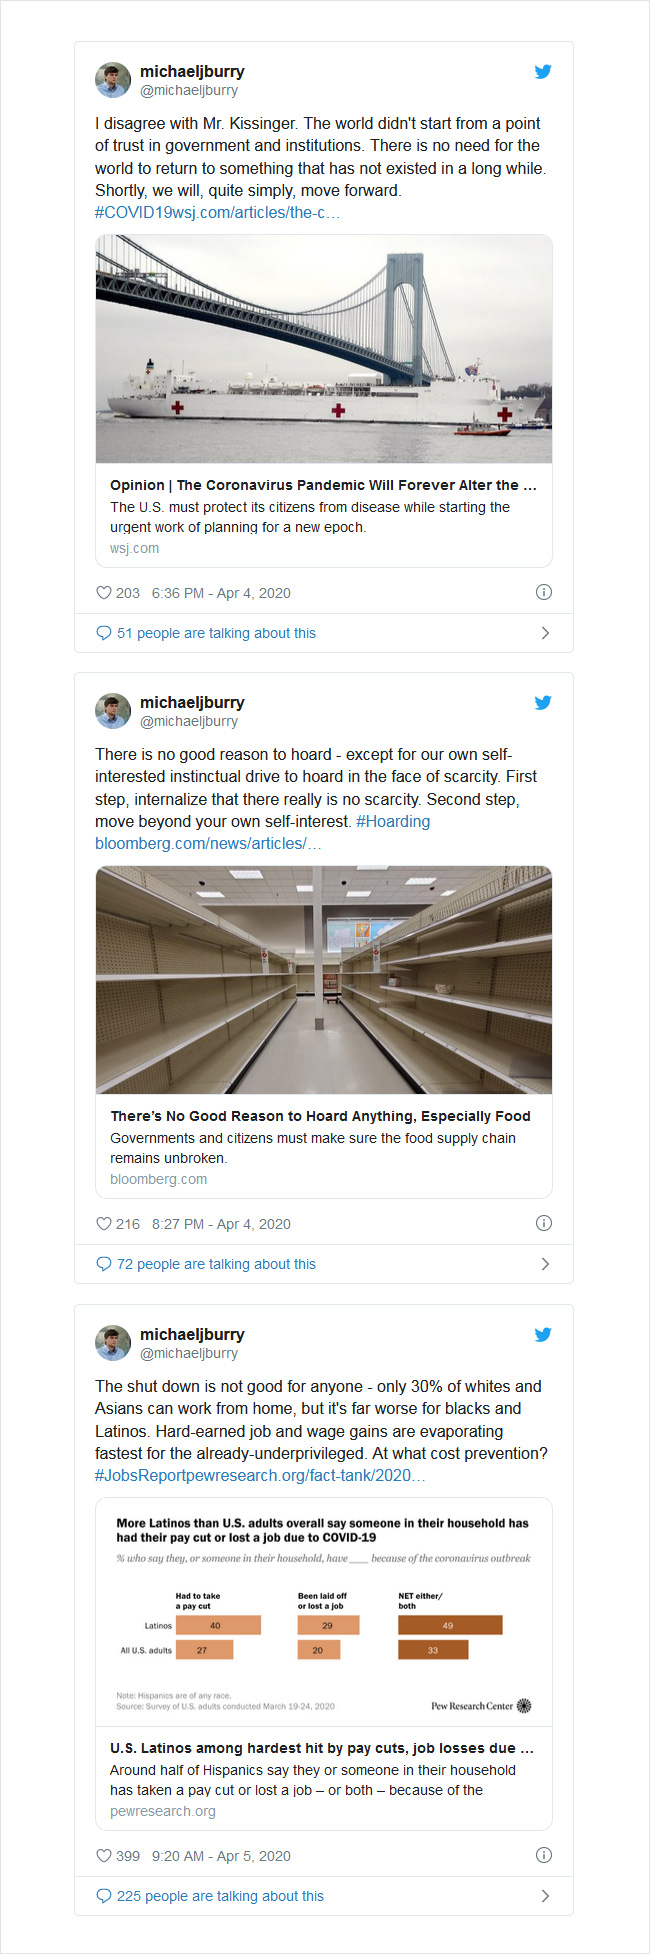The height and width of the screenshot is (1954, 650).
Task: Click the empty store shelves photo
Action: 324,980
